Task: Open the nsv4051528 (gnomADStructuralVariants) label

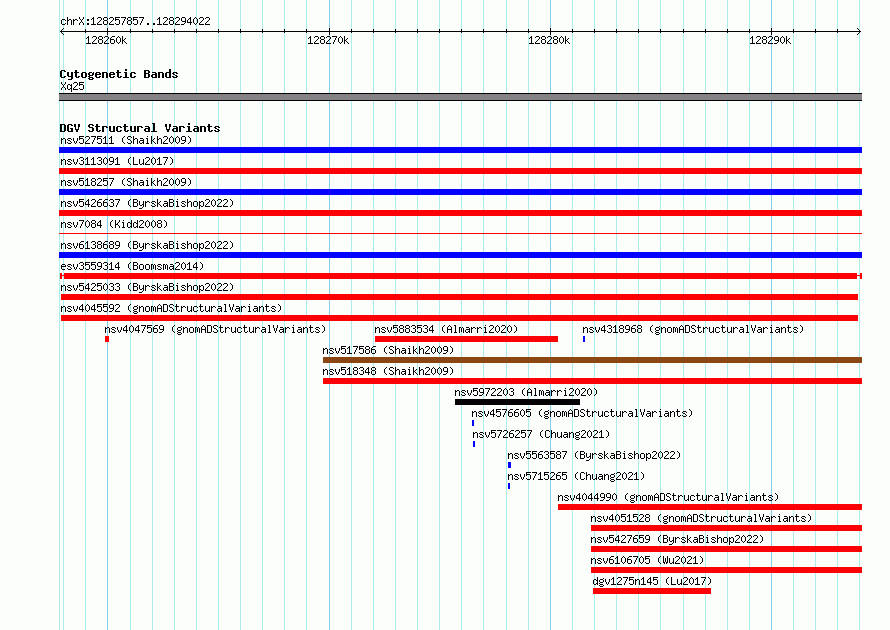Action: point(701,518)
